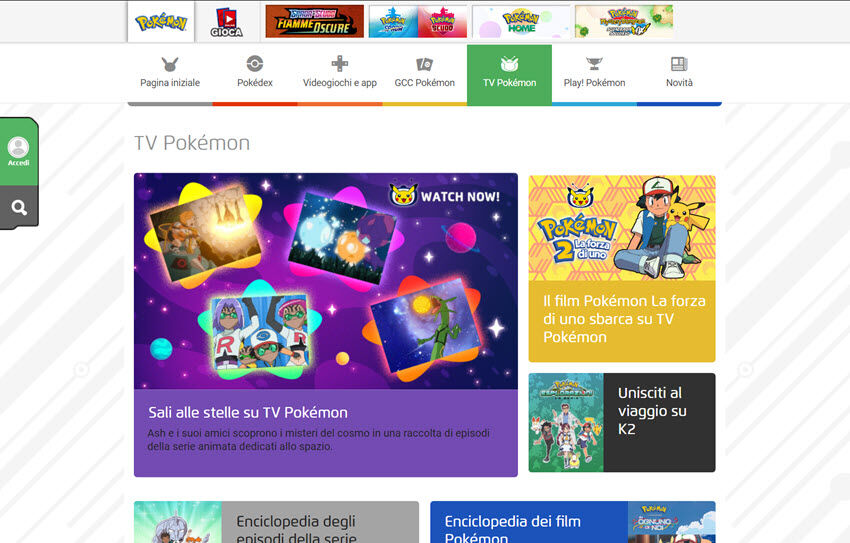The image size is (850, 543).
Task: Click the D-pad icon above Videogiochi e app
Action: pos(340,63)
